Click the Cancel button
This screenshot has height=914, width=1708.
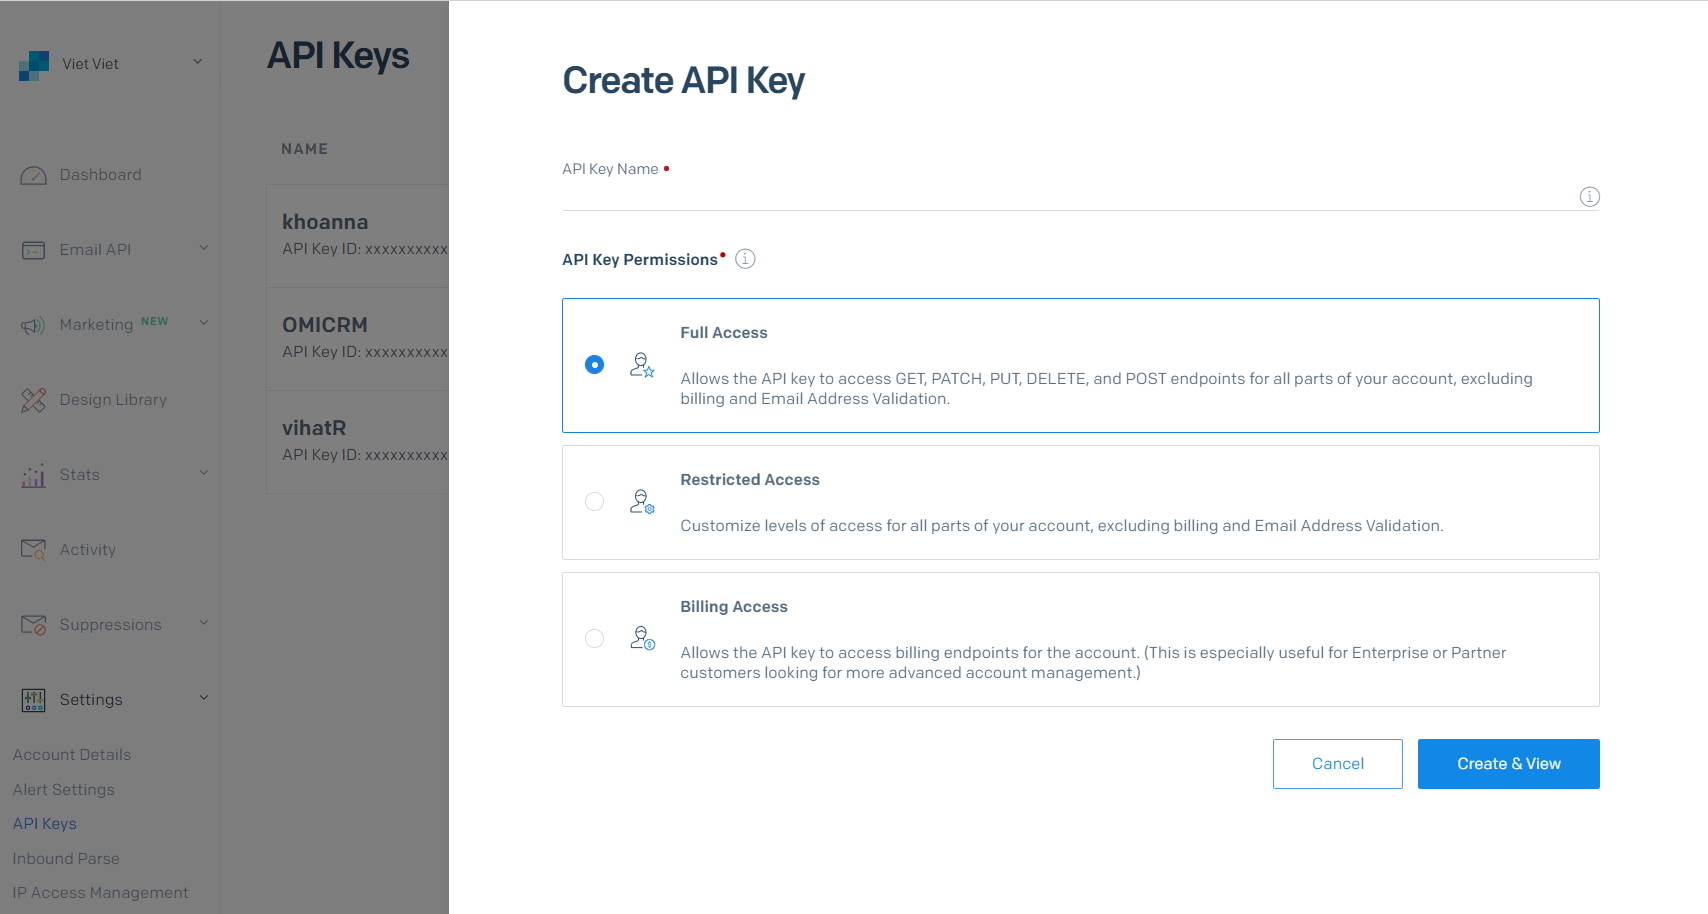[x=1338, y=764]
